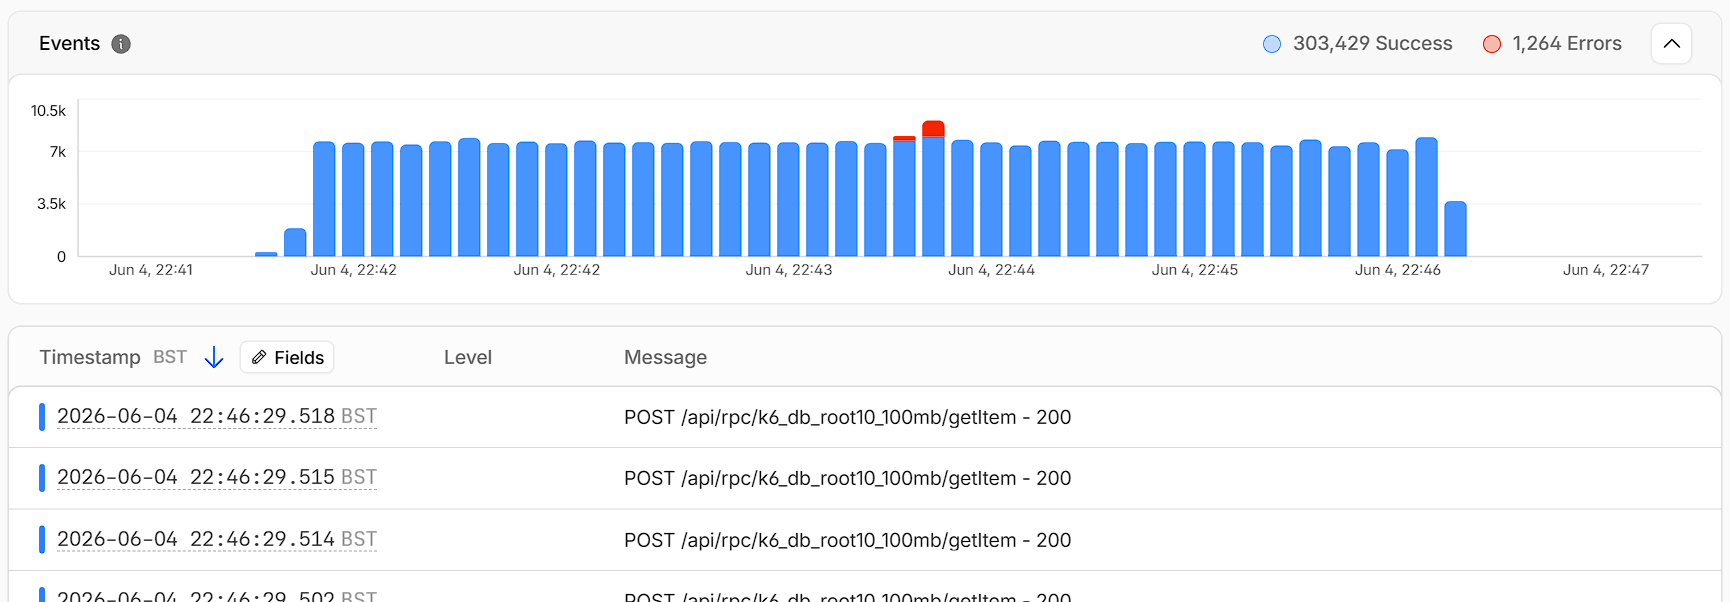
Task: Click the blue level marker on first row
Action: coord(42,417)
